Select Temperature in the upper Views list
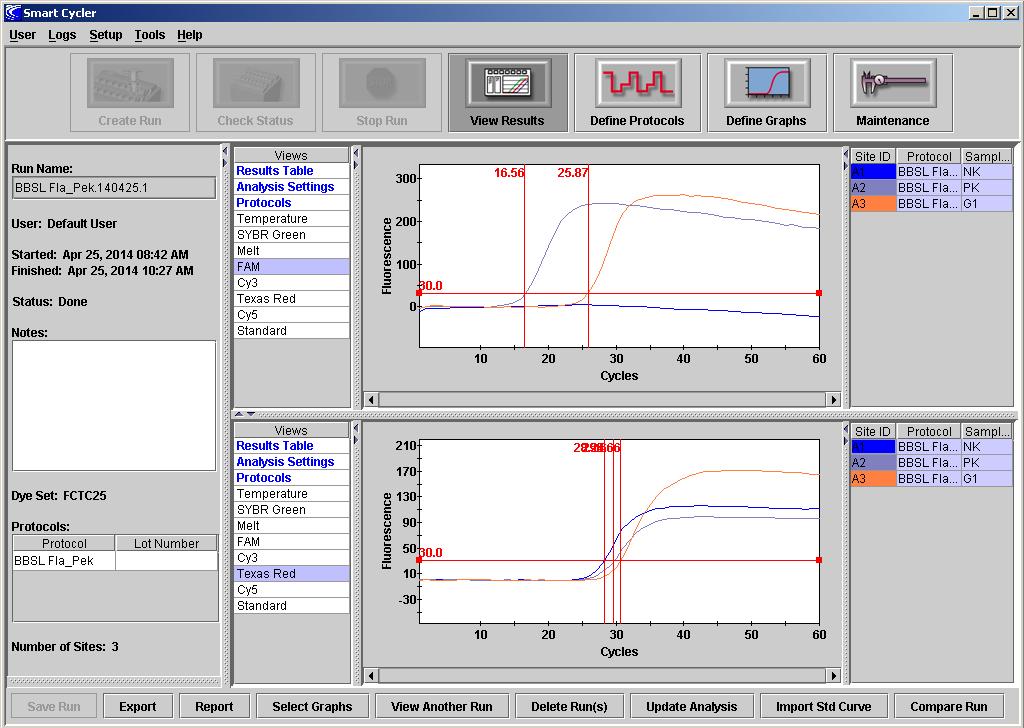Image resolution: width=1024 pixels, height=728 pixels. pos(291,219)
